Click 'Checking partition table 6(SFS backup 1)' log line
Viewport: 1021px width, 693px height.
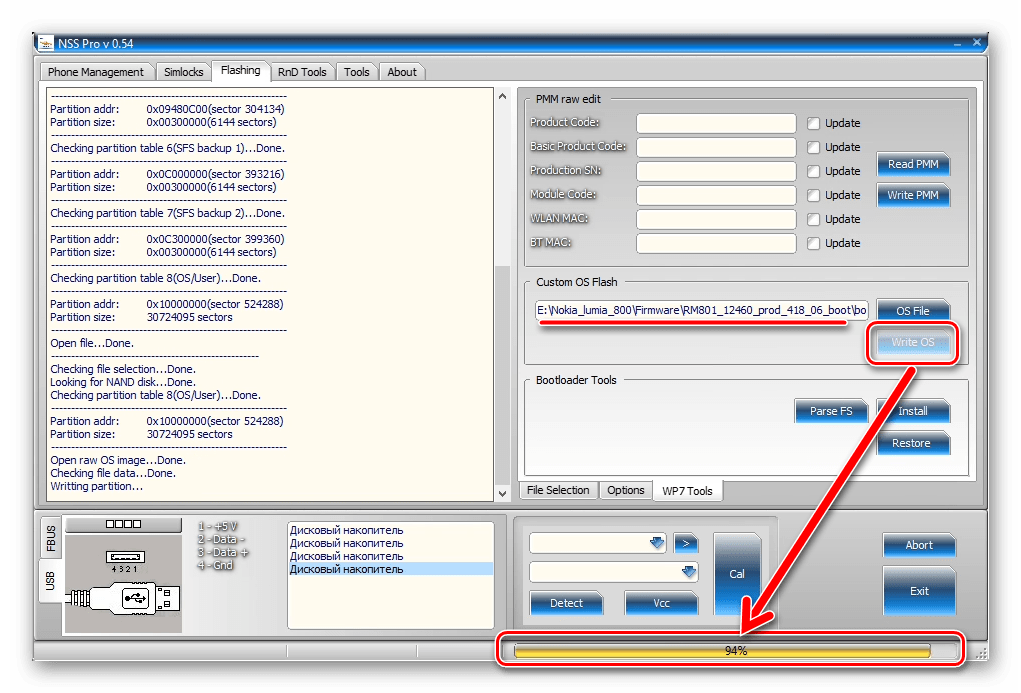(167, 148)
